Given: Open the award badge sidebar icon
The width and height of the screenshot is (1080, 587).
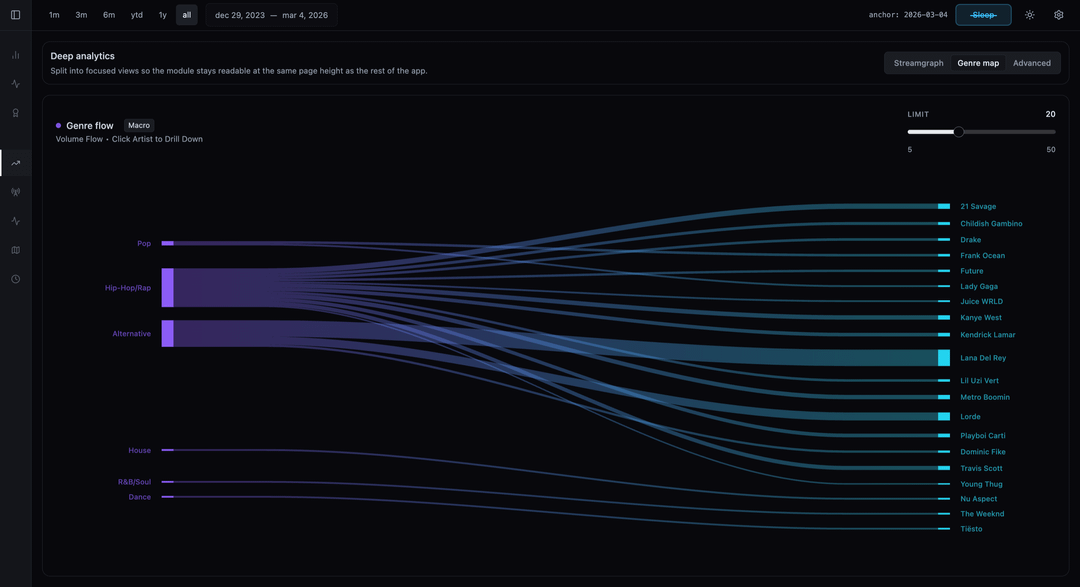Looking at the screenshot, I should [x=15, y=113].
